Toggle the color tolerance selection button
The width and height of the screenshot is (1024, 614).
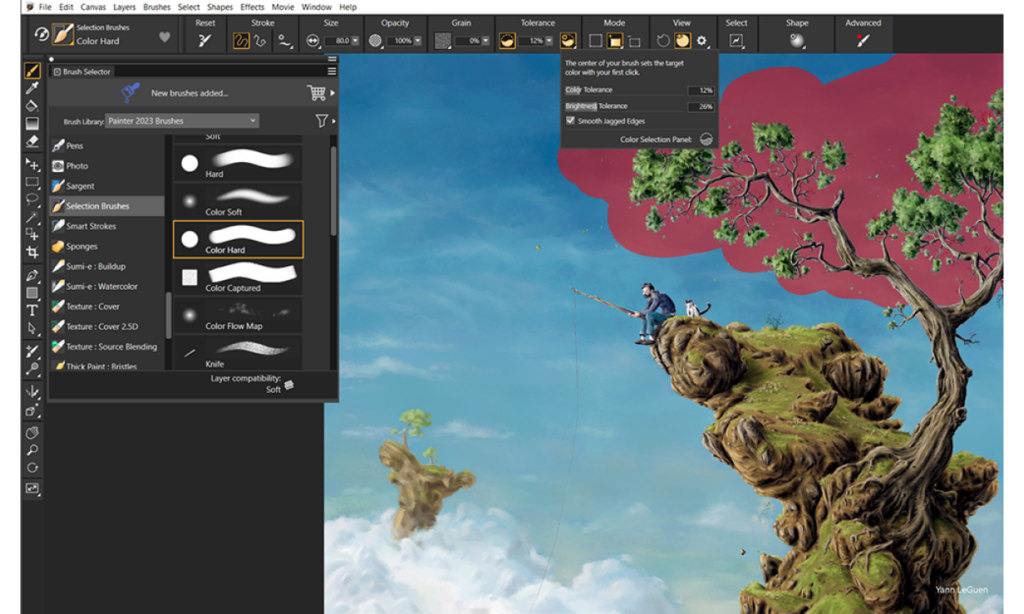[x=507, y=40]
